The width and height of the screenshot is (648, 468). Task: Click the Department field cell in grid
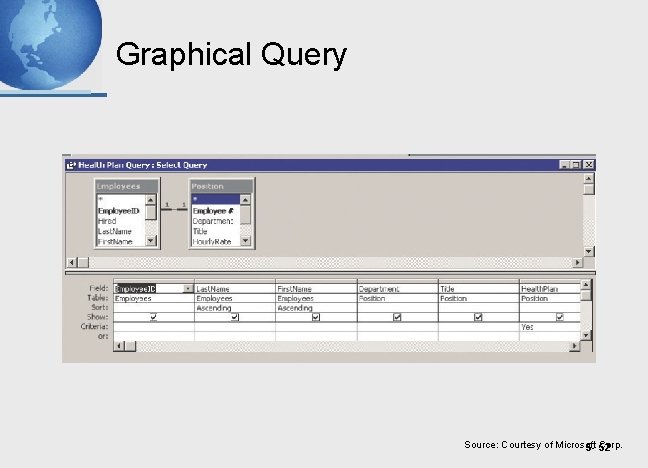pyautogui.click(x=397, y=289)
